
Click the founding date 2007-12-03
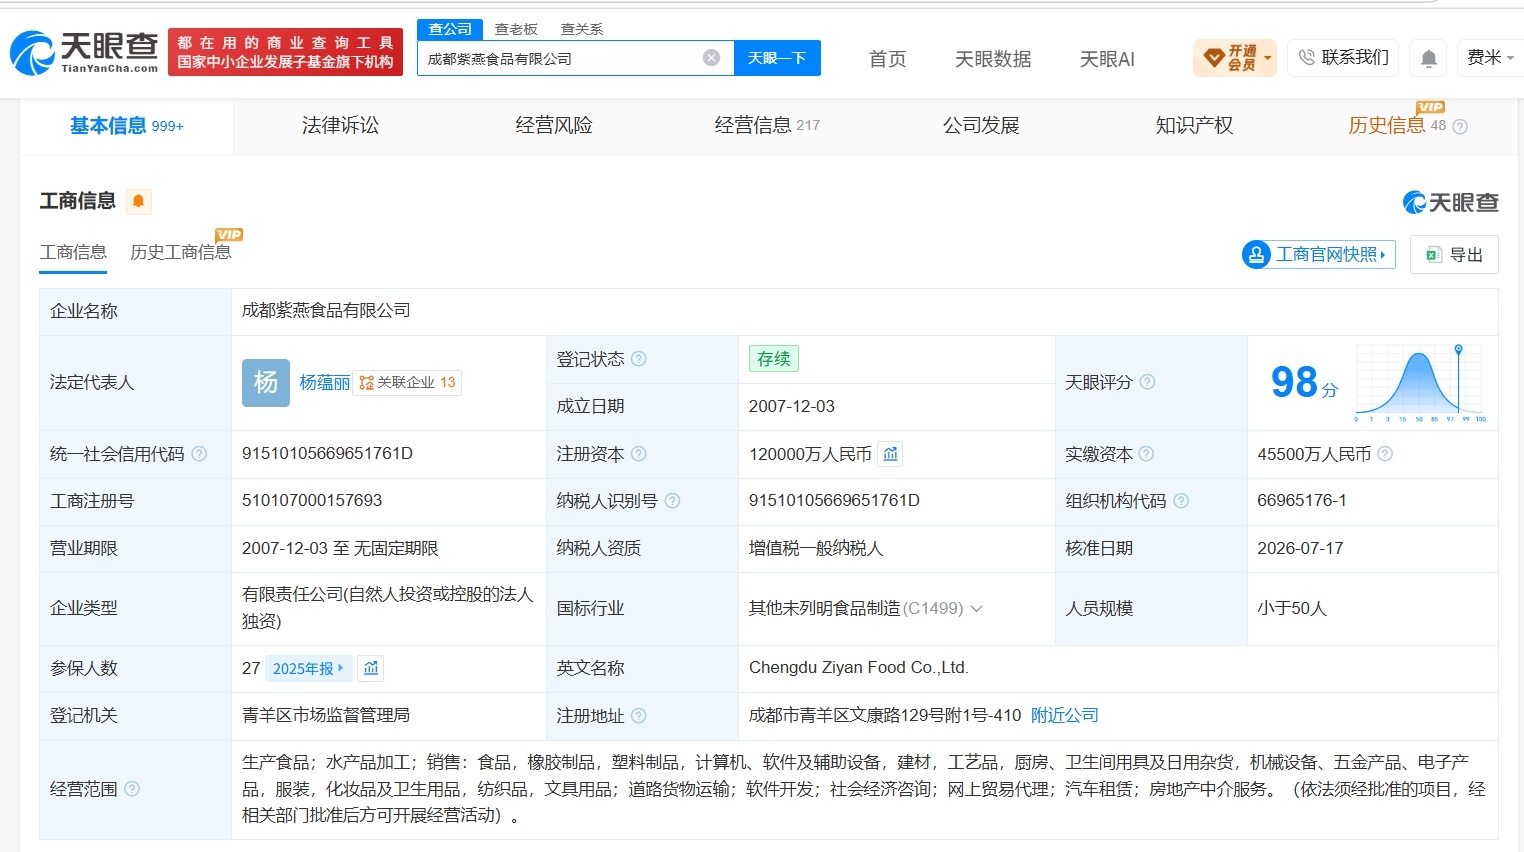click(x=792, y=406)
